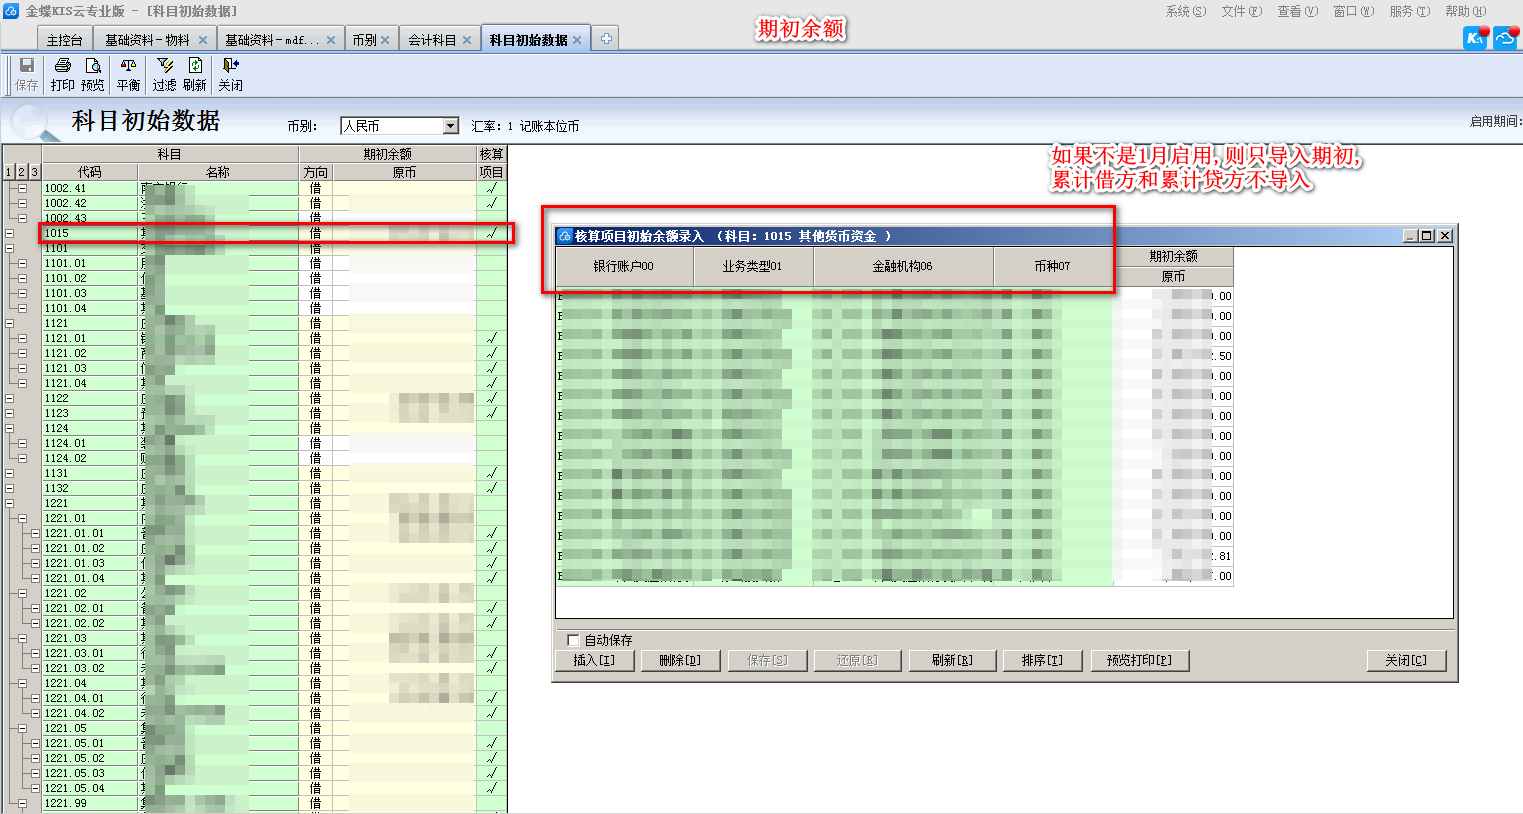Collapse the 1015 account tree node
Screen dimensions: 1523x814
(x=9, y=233)
